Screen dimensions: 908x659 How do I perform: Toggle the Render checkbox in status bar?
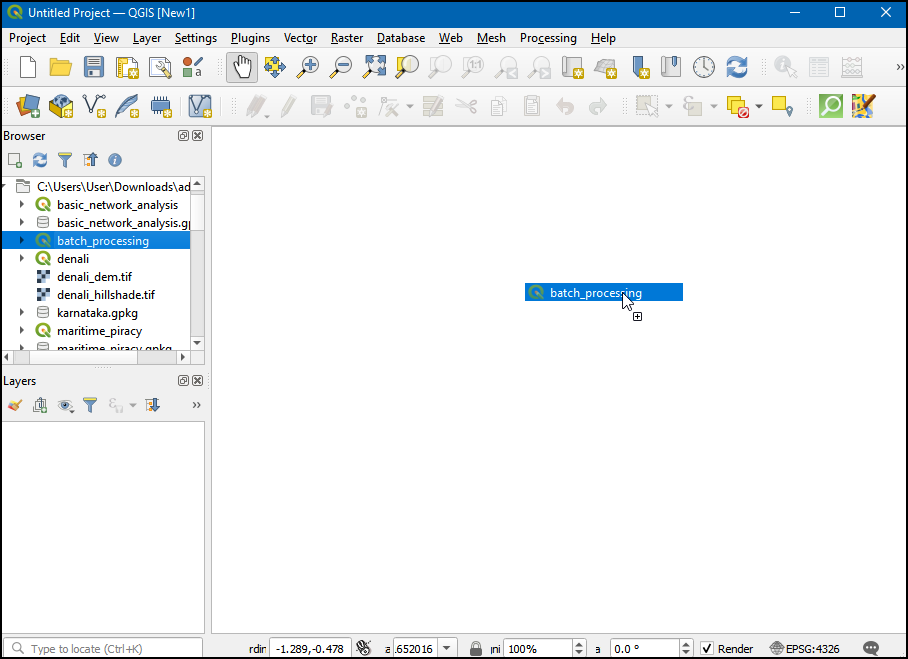pos(707,649)
